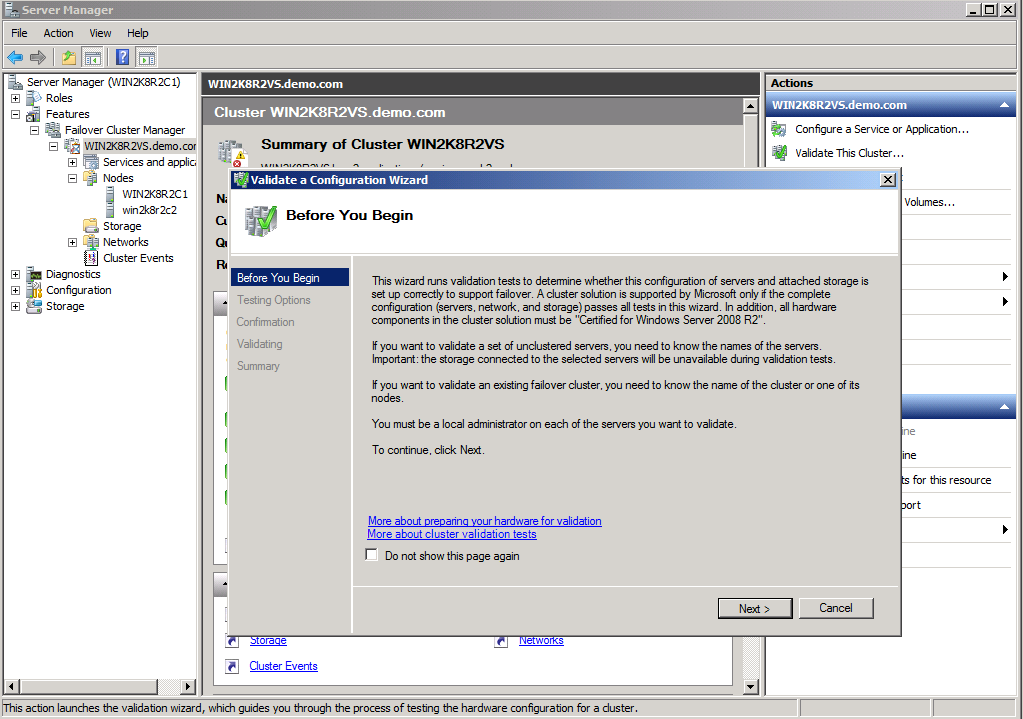Click the Features icon in tree
This screenshot has height=719, width=1023.
click(34, 114)
